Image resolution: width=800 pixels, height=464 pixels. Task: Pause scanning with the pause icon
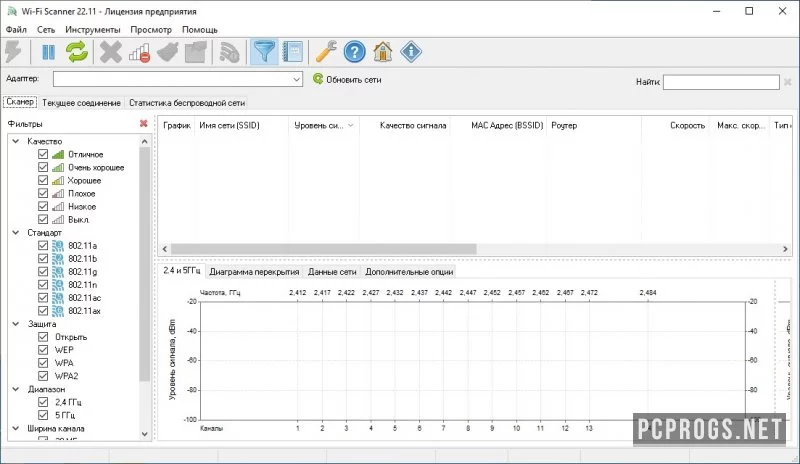click(48, 52)
